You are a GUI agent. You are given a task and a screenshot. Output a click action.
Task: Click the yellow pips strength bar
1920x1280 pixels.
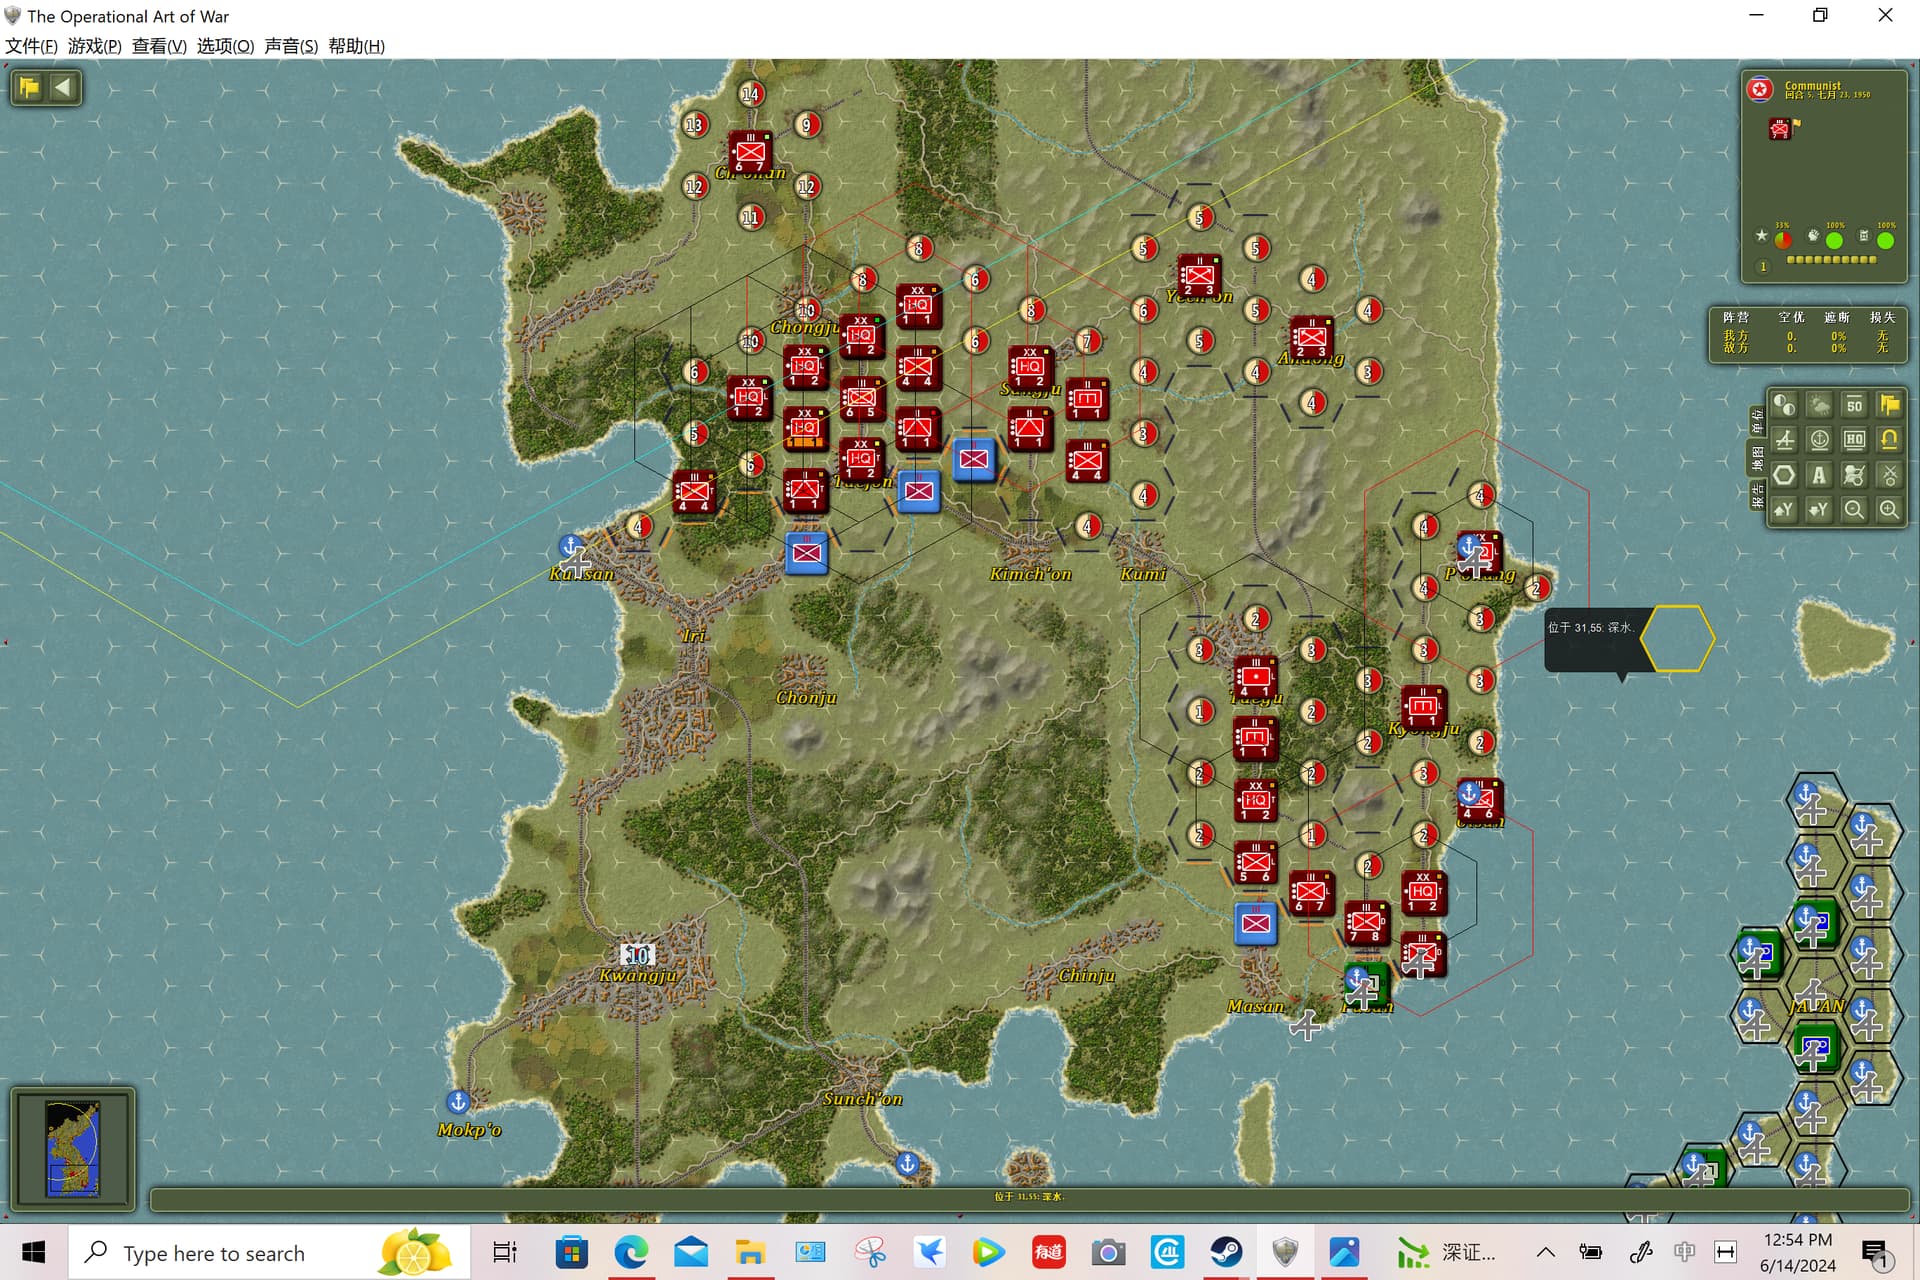tap(1831, 260)
